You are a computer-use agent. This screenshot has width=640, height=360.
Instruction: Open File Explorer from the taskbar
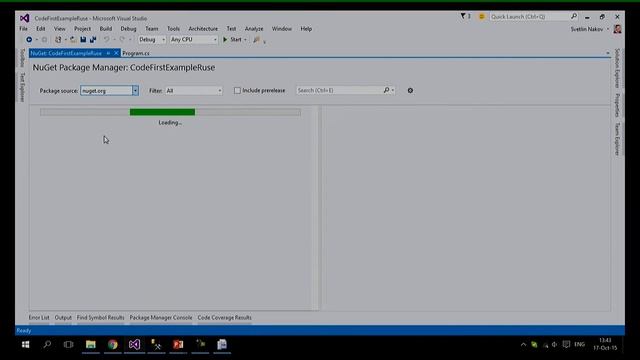[x=91, y=344]
